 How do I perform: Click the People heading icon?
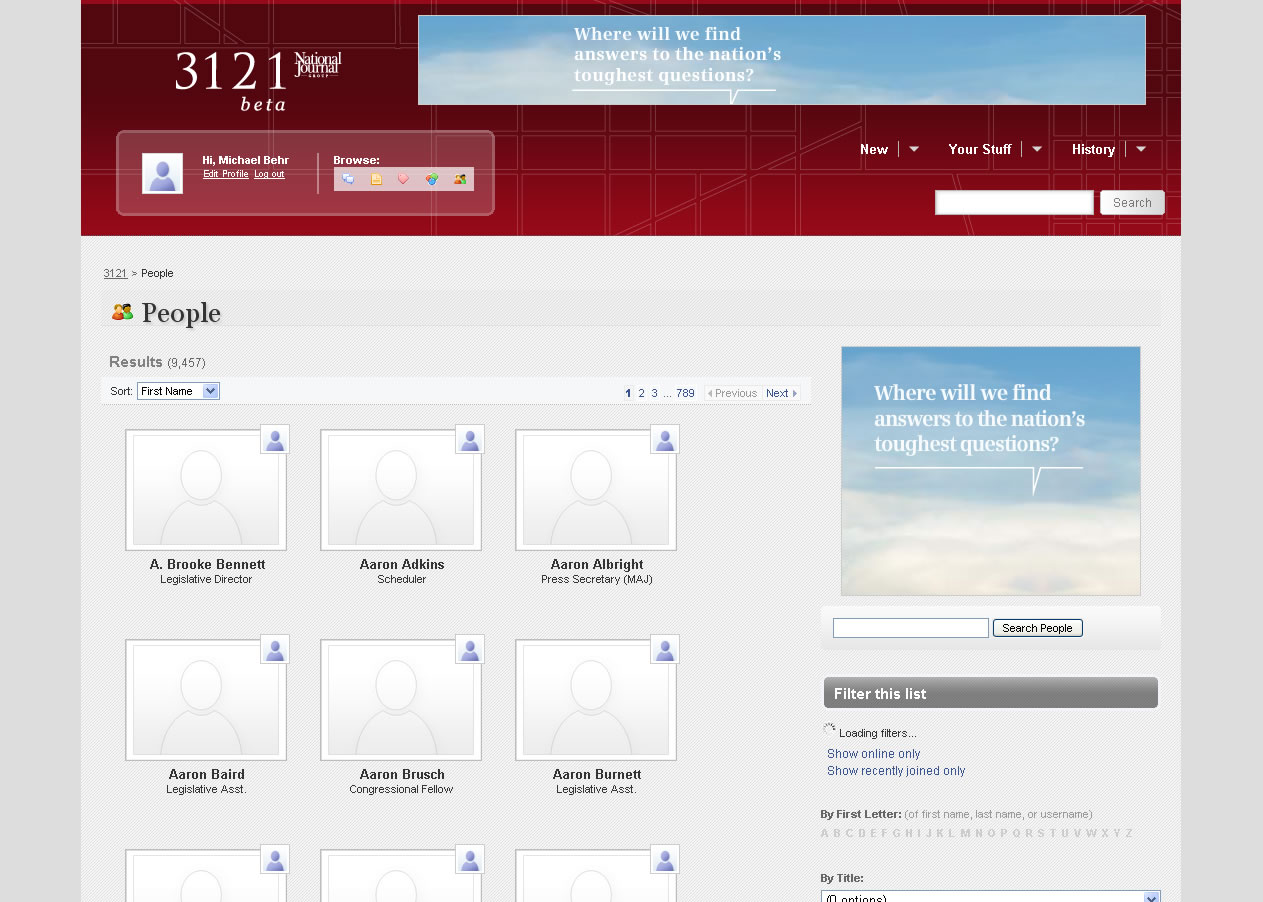pos(122,312)
